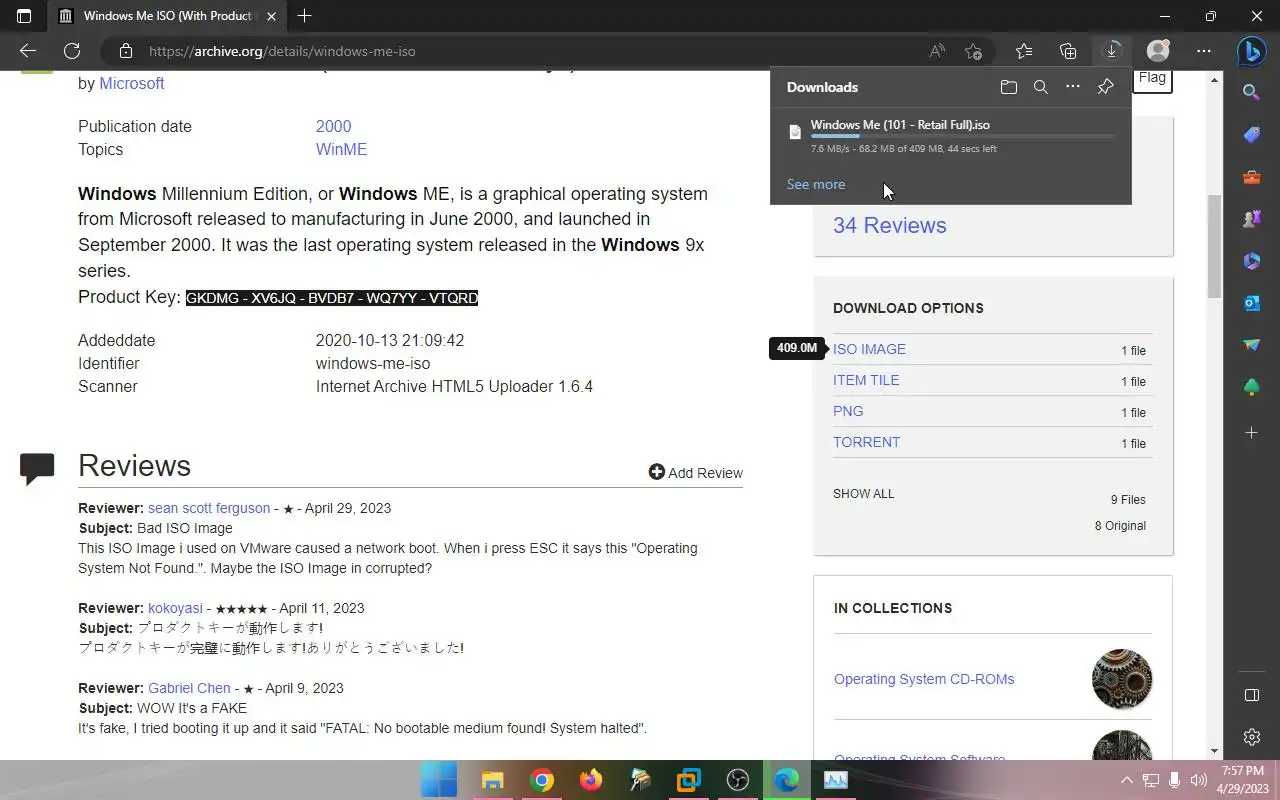Click See more in Downloads
The height and width of the screenshot is (800, 1280).
coord(816,184)
